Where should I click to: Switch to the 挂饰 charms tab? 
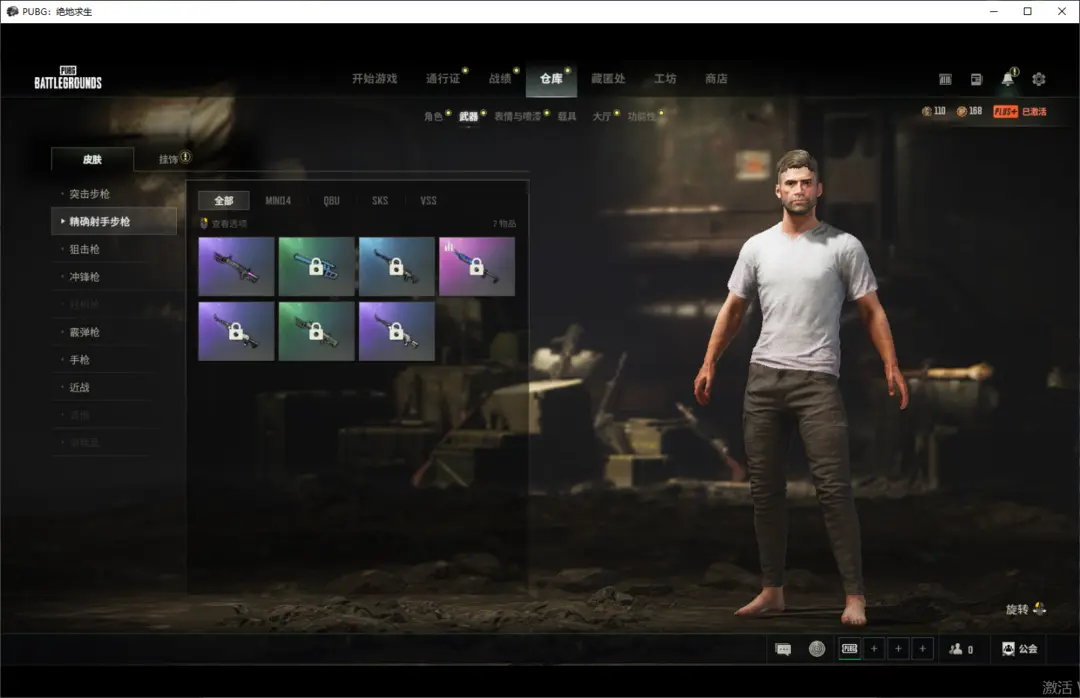pos(169,159)
